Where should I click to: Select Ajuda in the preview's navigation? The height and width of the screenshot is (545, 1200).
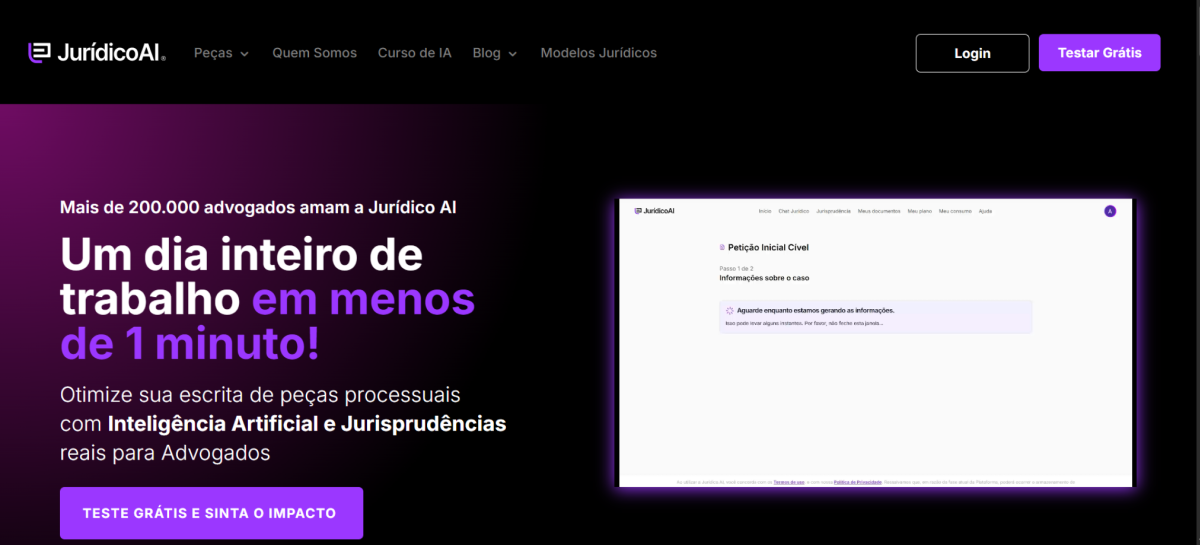click(985, 211)
